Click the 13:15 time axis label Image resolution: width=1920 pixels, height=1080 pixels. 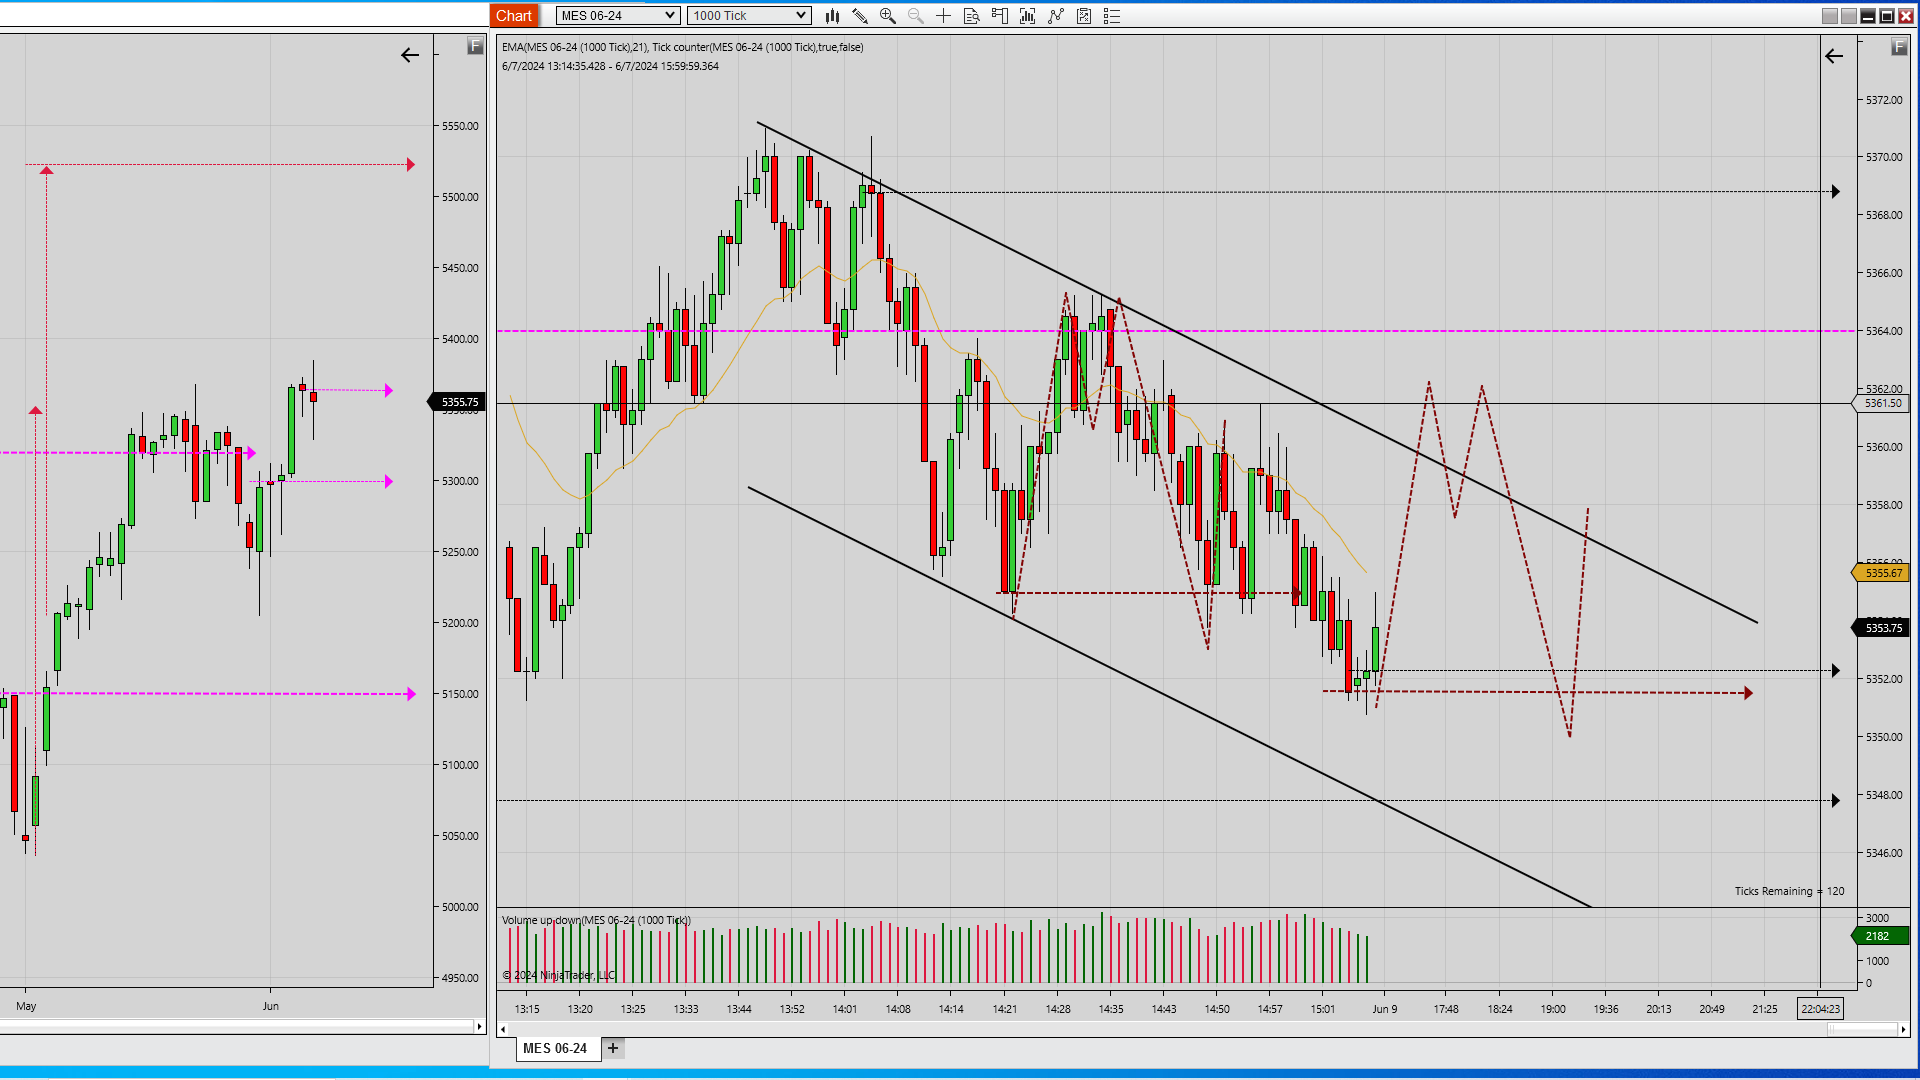coord(527,1009)
